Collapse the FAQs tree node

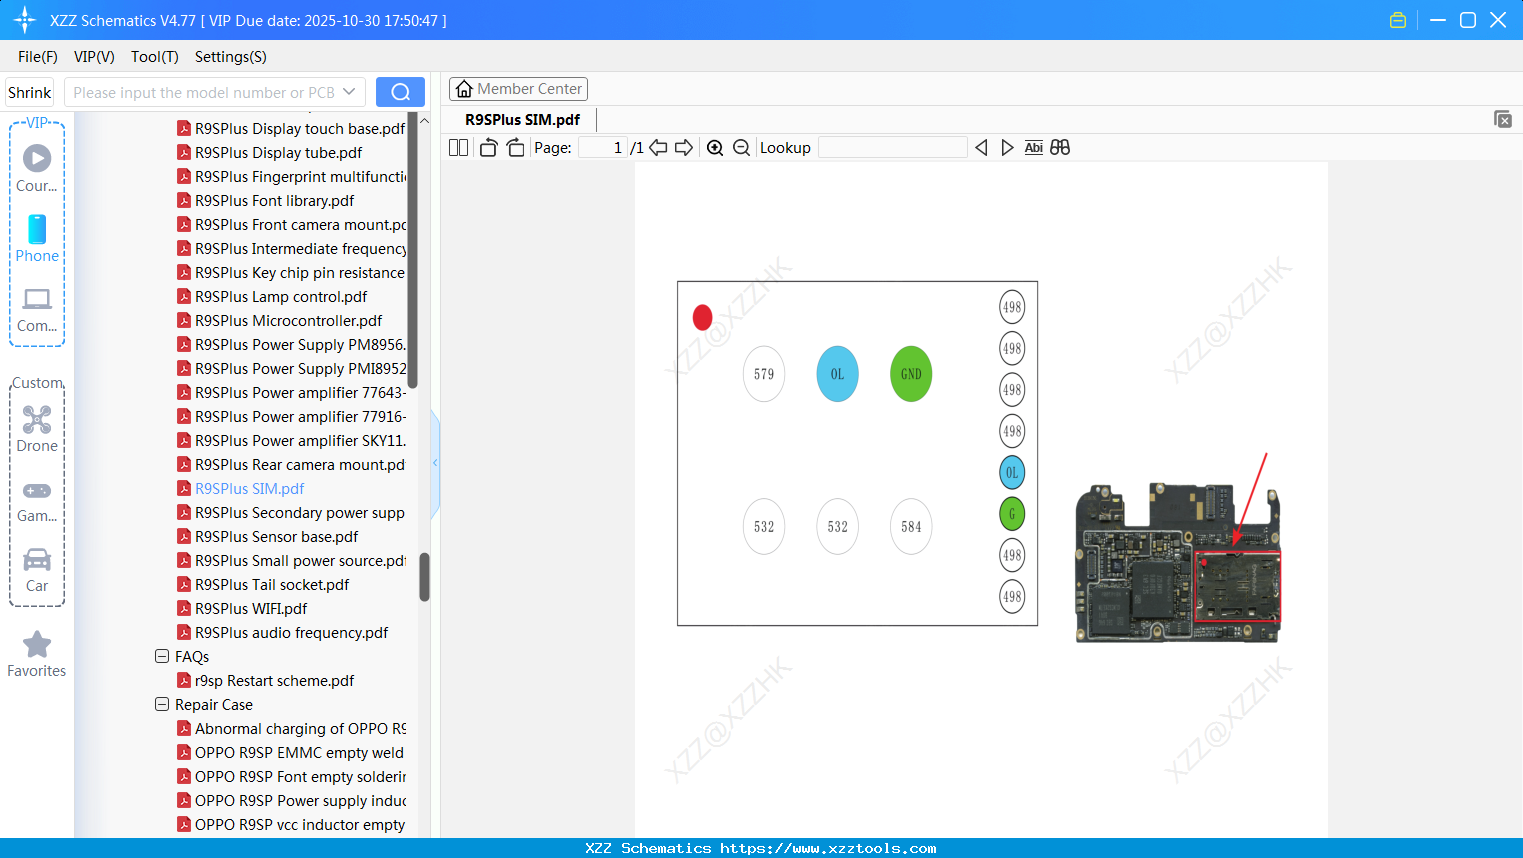pos(162,656)
